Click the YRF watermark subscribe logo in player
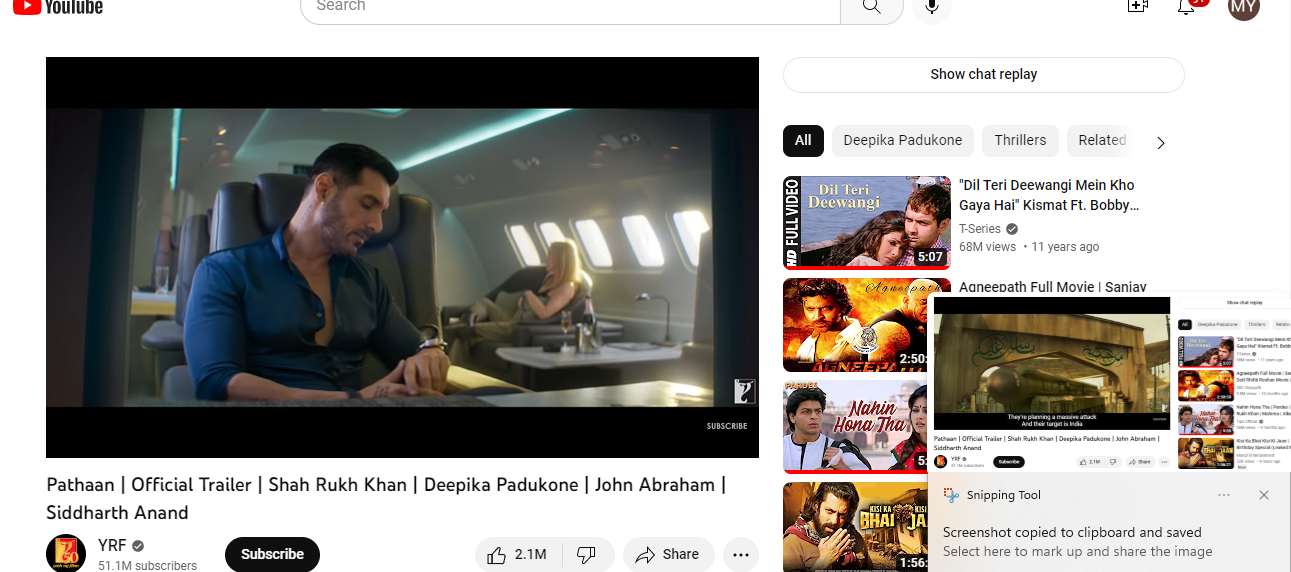Screen dimensions: 1291x572 pyautogui.click(x=744, y=392)
